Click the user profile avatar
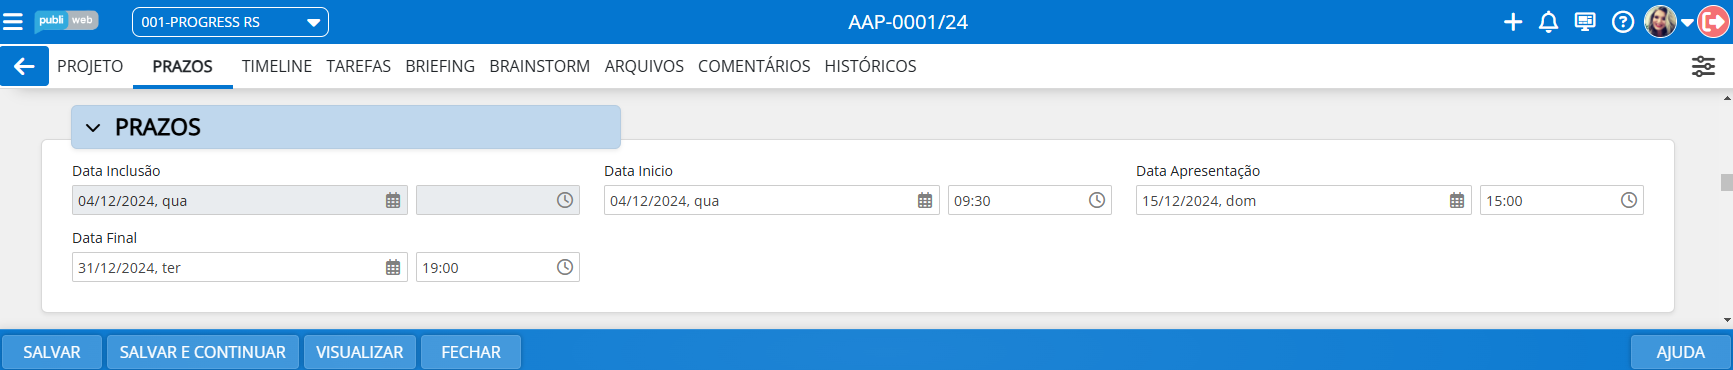Screen dimensions: 1733x370 [x=1660, y=22]
